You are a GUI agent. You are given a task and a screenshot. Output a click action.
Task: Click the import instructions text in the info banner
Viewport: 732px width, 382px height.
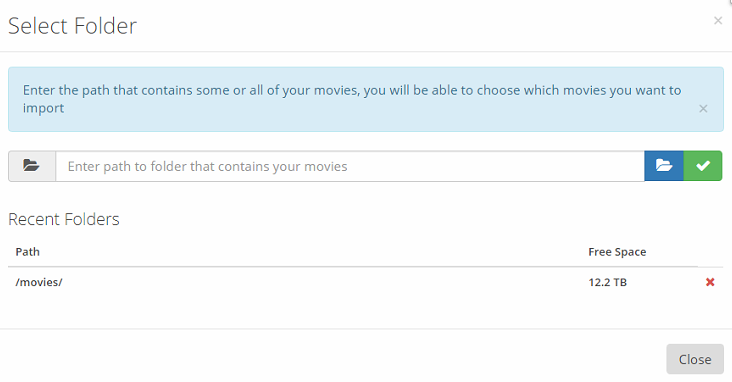[352, 99]
